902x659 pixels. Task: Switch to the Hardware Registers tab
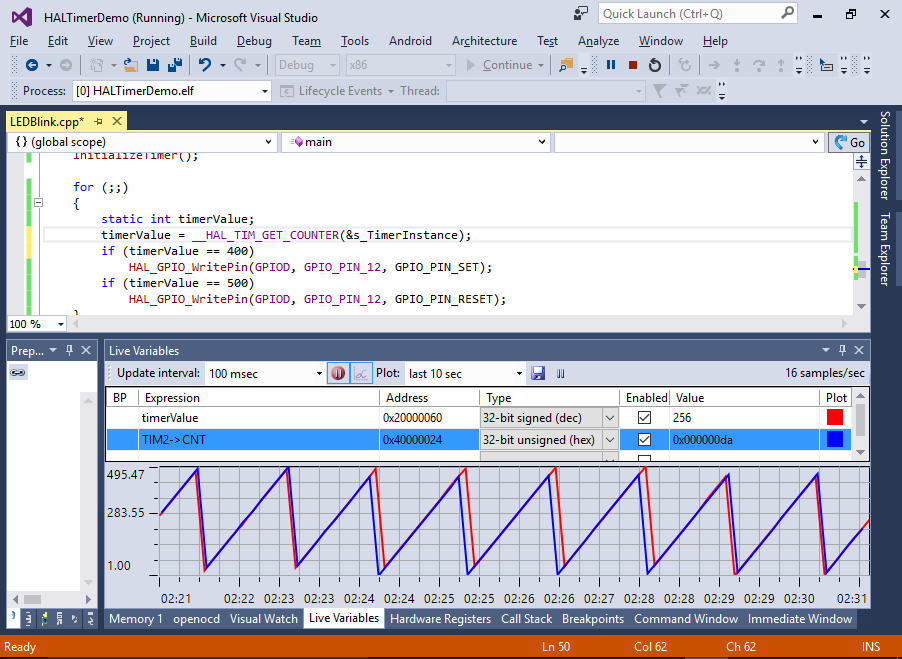(x=440, y=618)
